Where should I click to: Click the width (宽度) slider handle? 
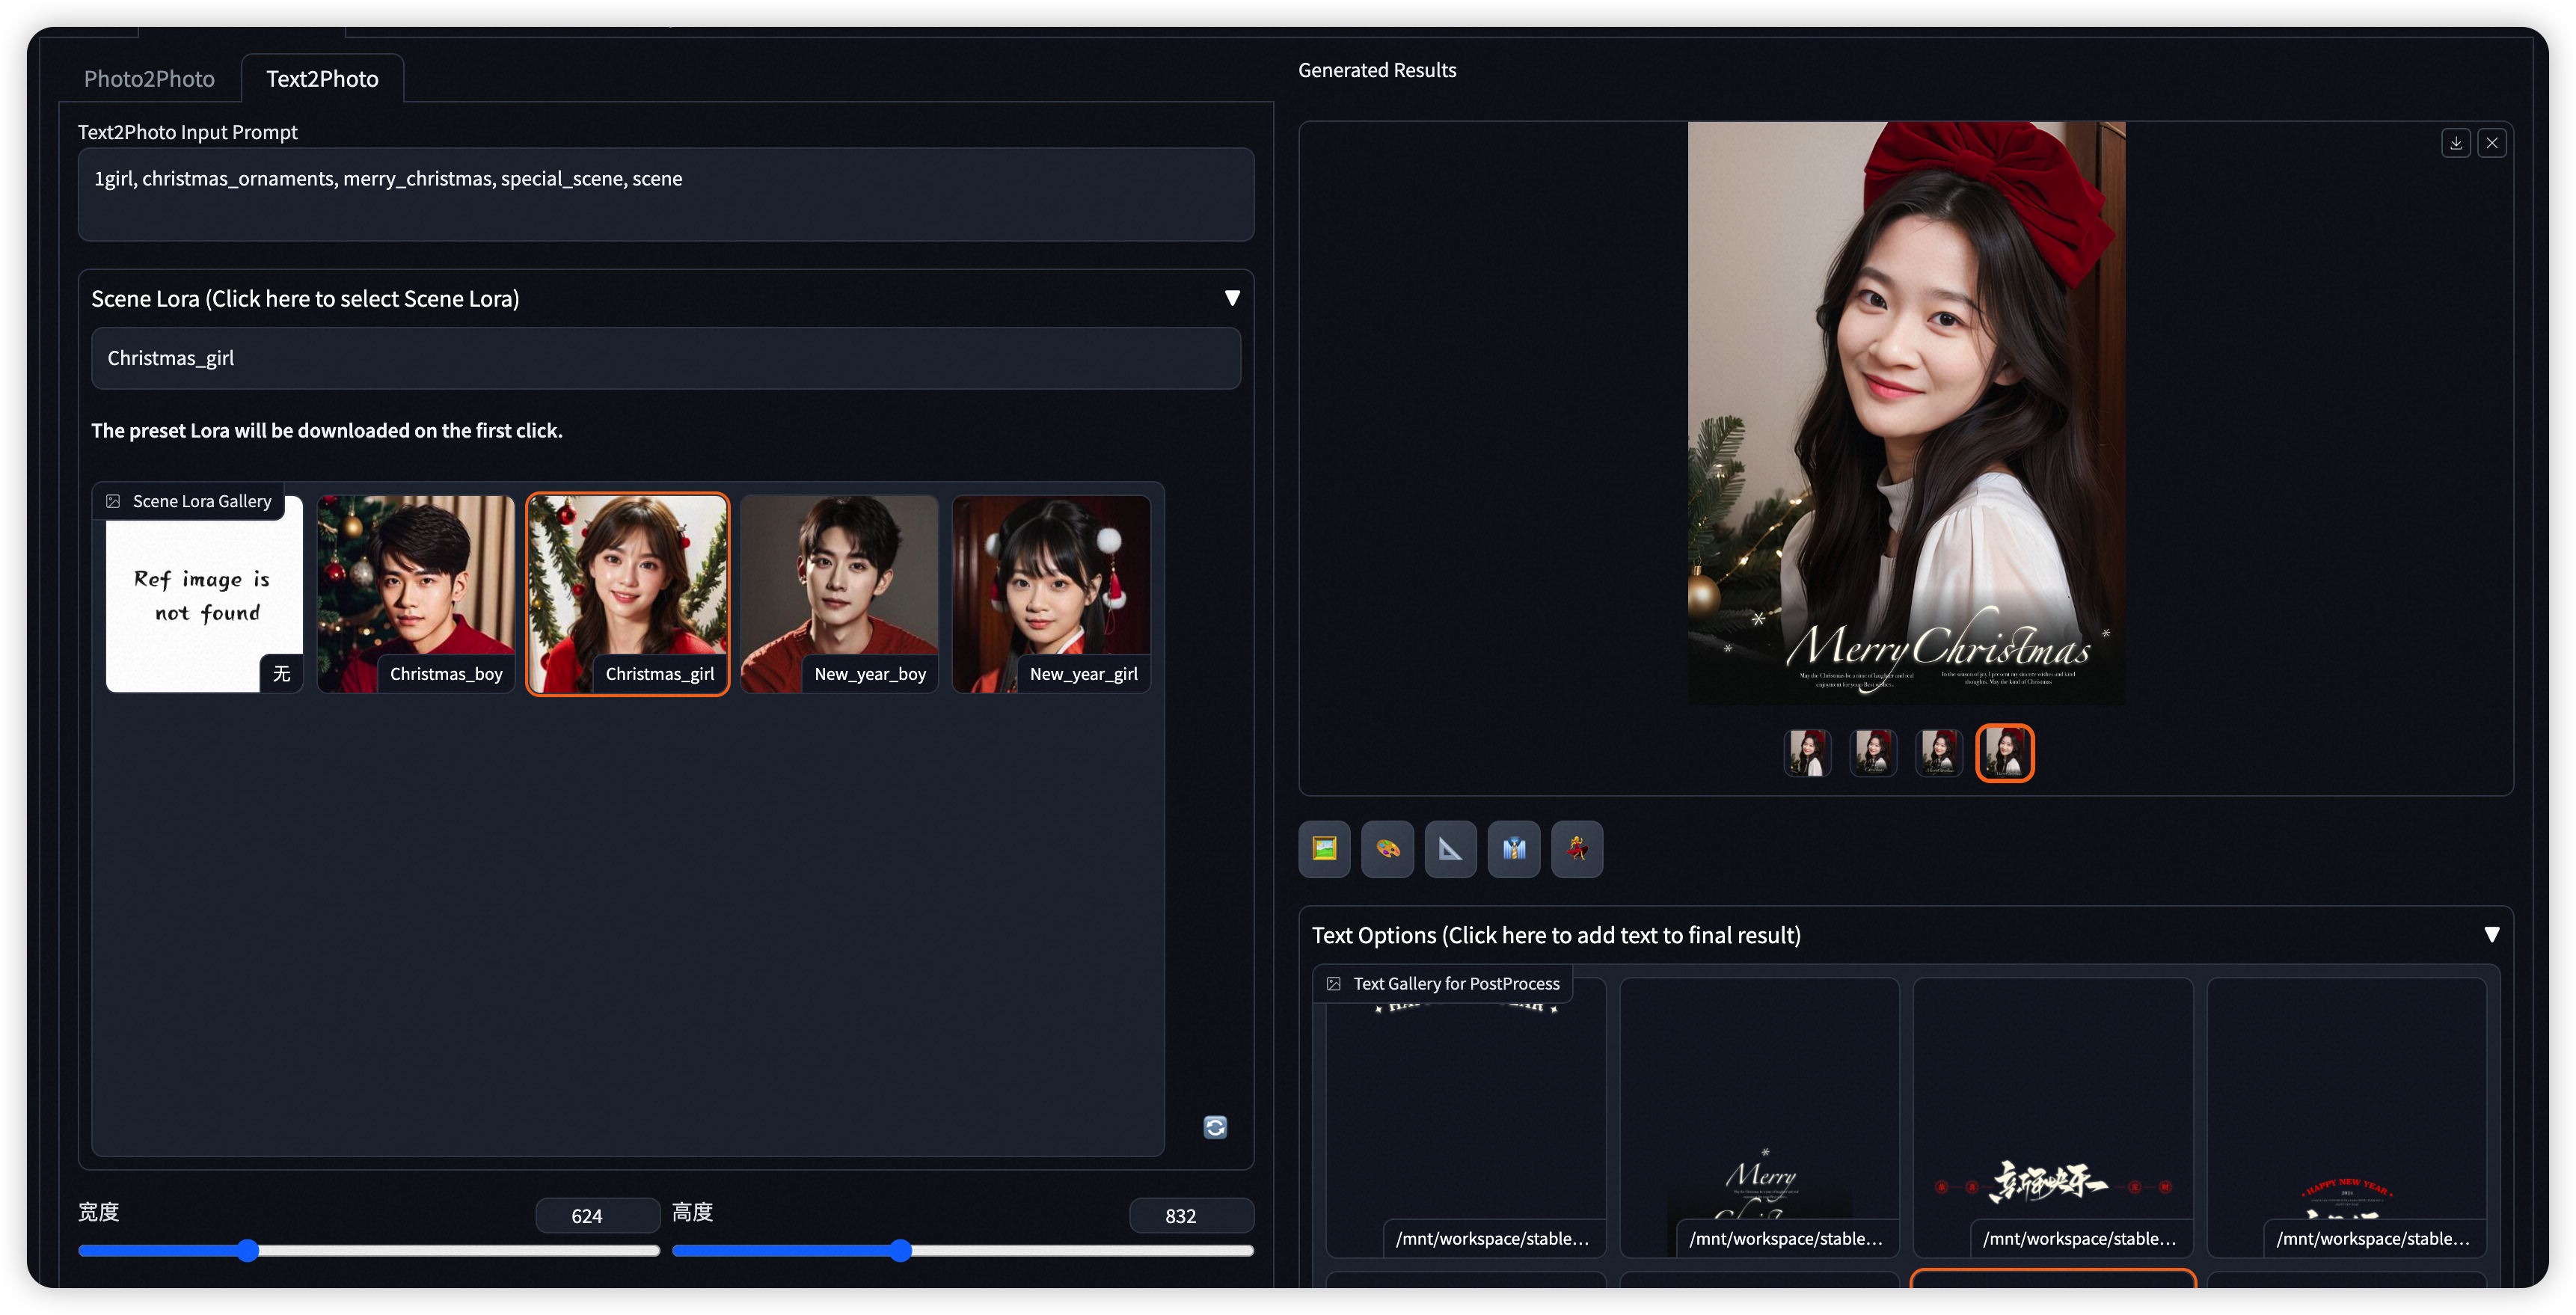(248, 1250)
